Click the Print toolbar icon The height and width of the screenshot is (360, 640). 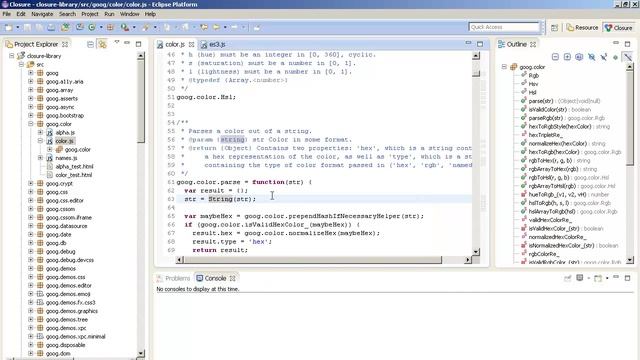[x=51, y=27]
